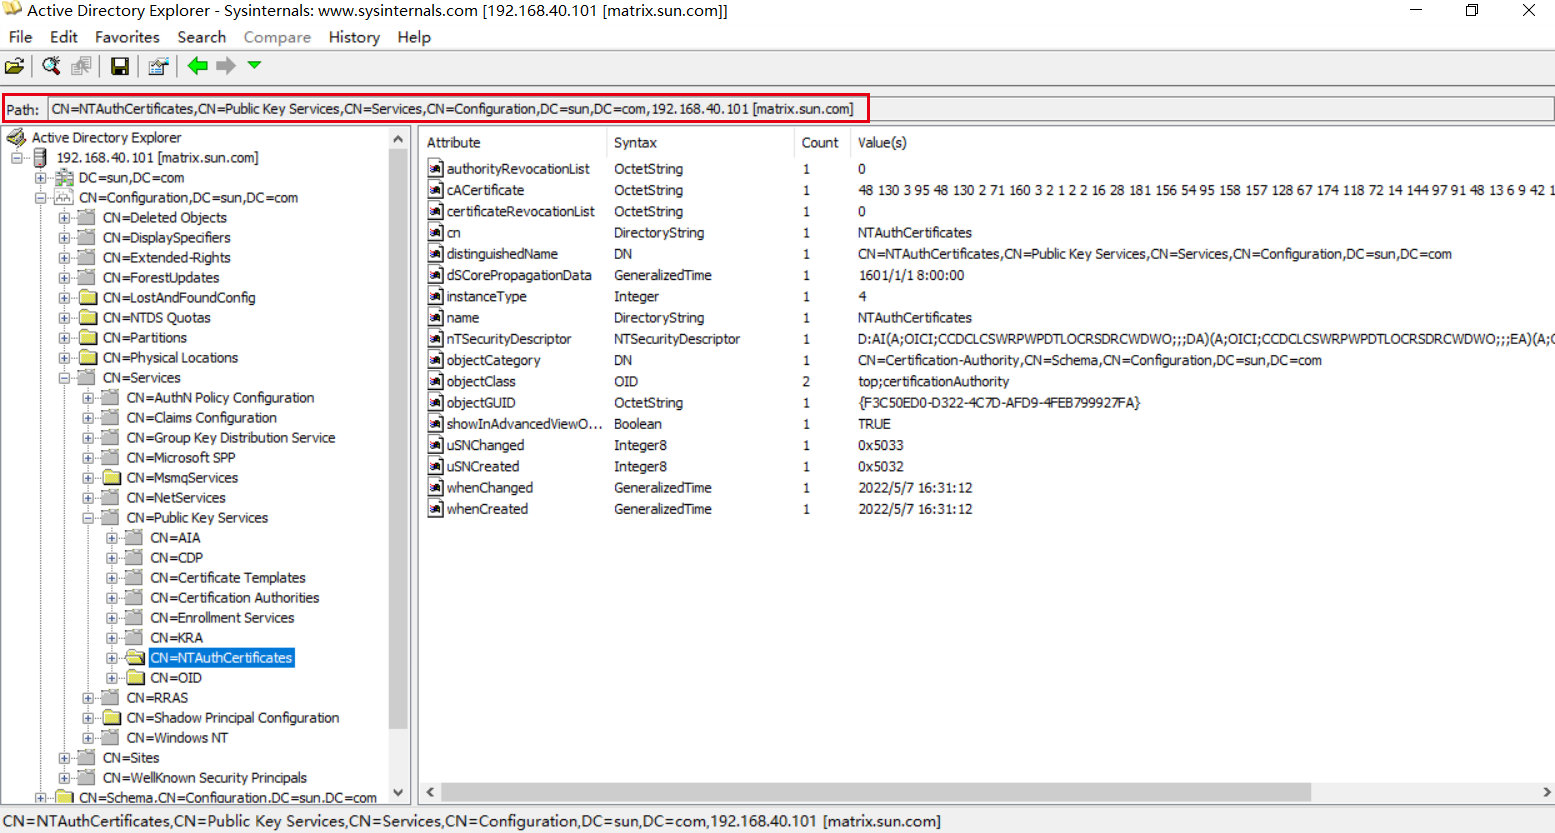Sort by the Attribute column header
The height and width of the screenshot is (833, 1555).
(513, 143)
